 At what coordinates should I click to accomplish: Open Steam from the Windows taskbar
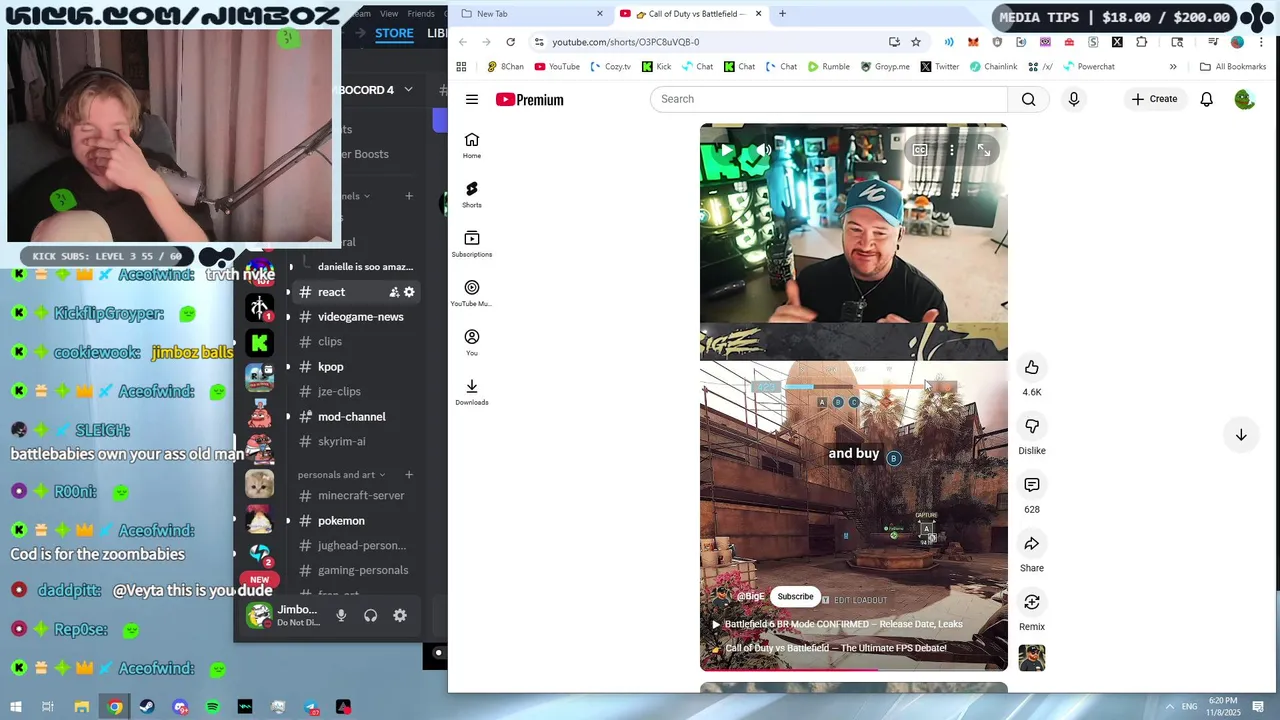(147, 707)
